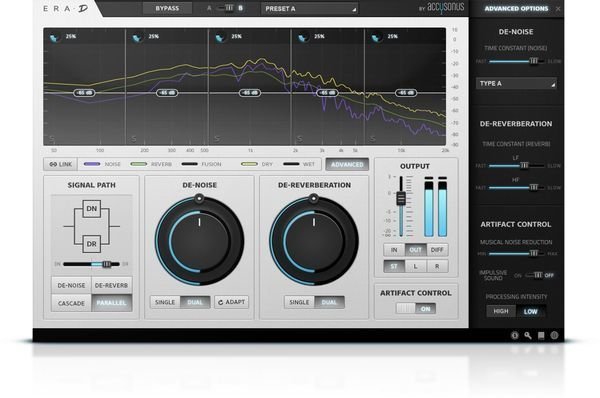Click the DE-REVERB signal path button
This screenshot has width=600, height=398.
pos(111,285)
